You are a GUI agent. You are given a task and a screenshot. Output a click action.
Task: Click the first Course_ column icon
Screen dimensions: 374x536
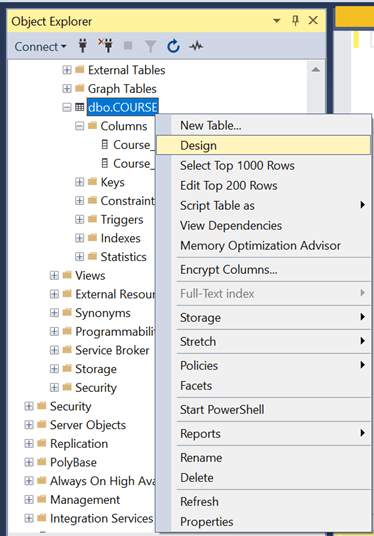pos(105,145)
